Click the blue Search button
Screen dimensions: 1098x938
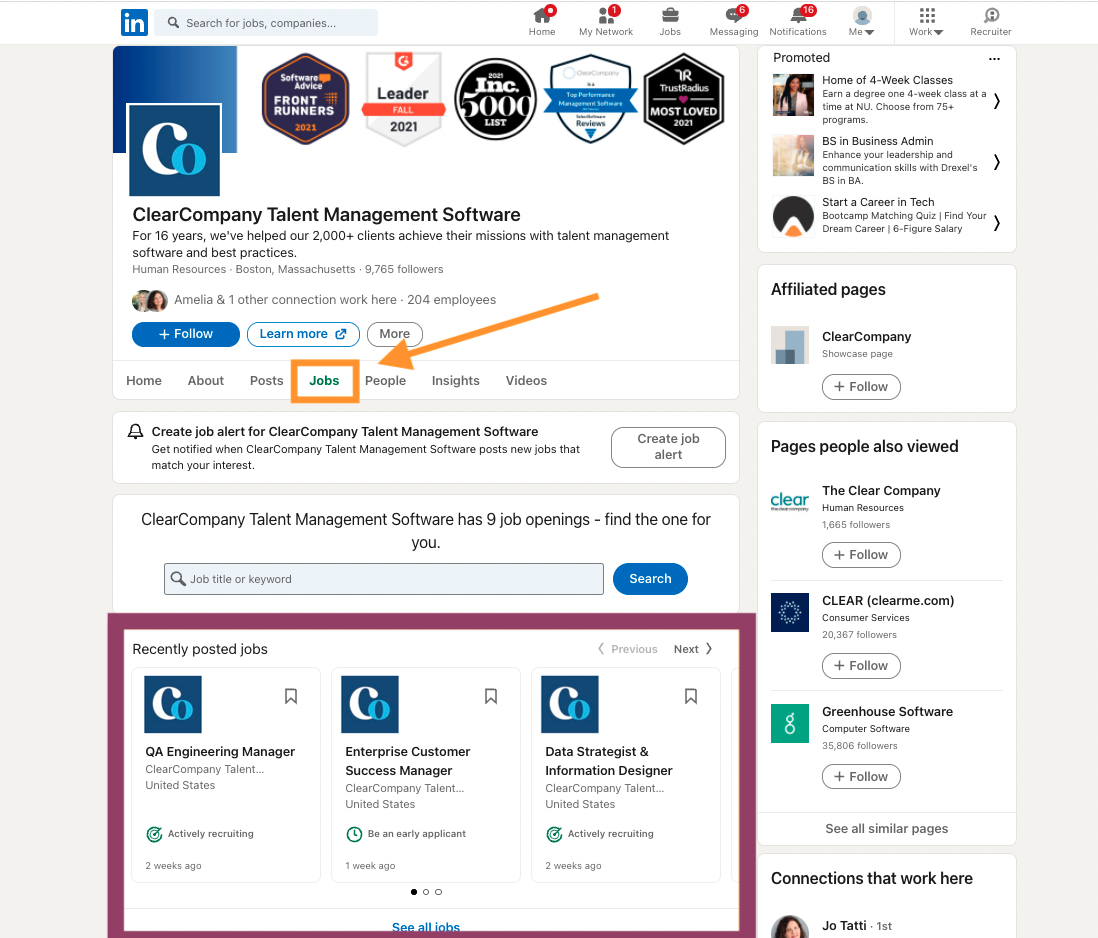pos(650,579)
